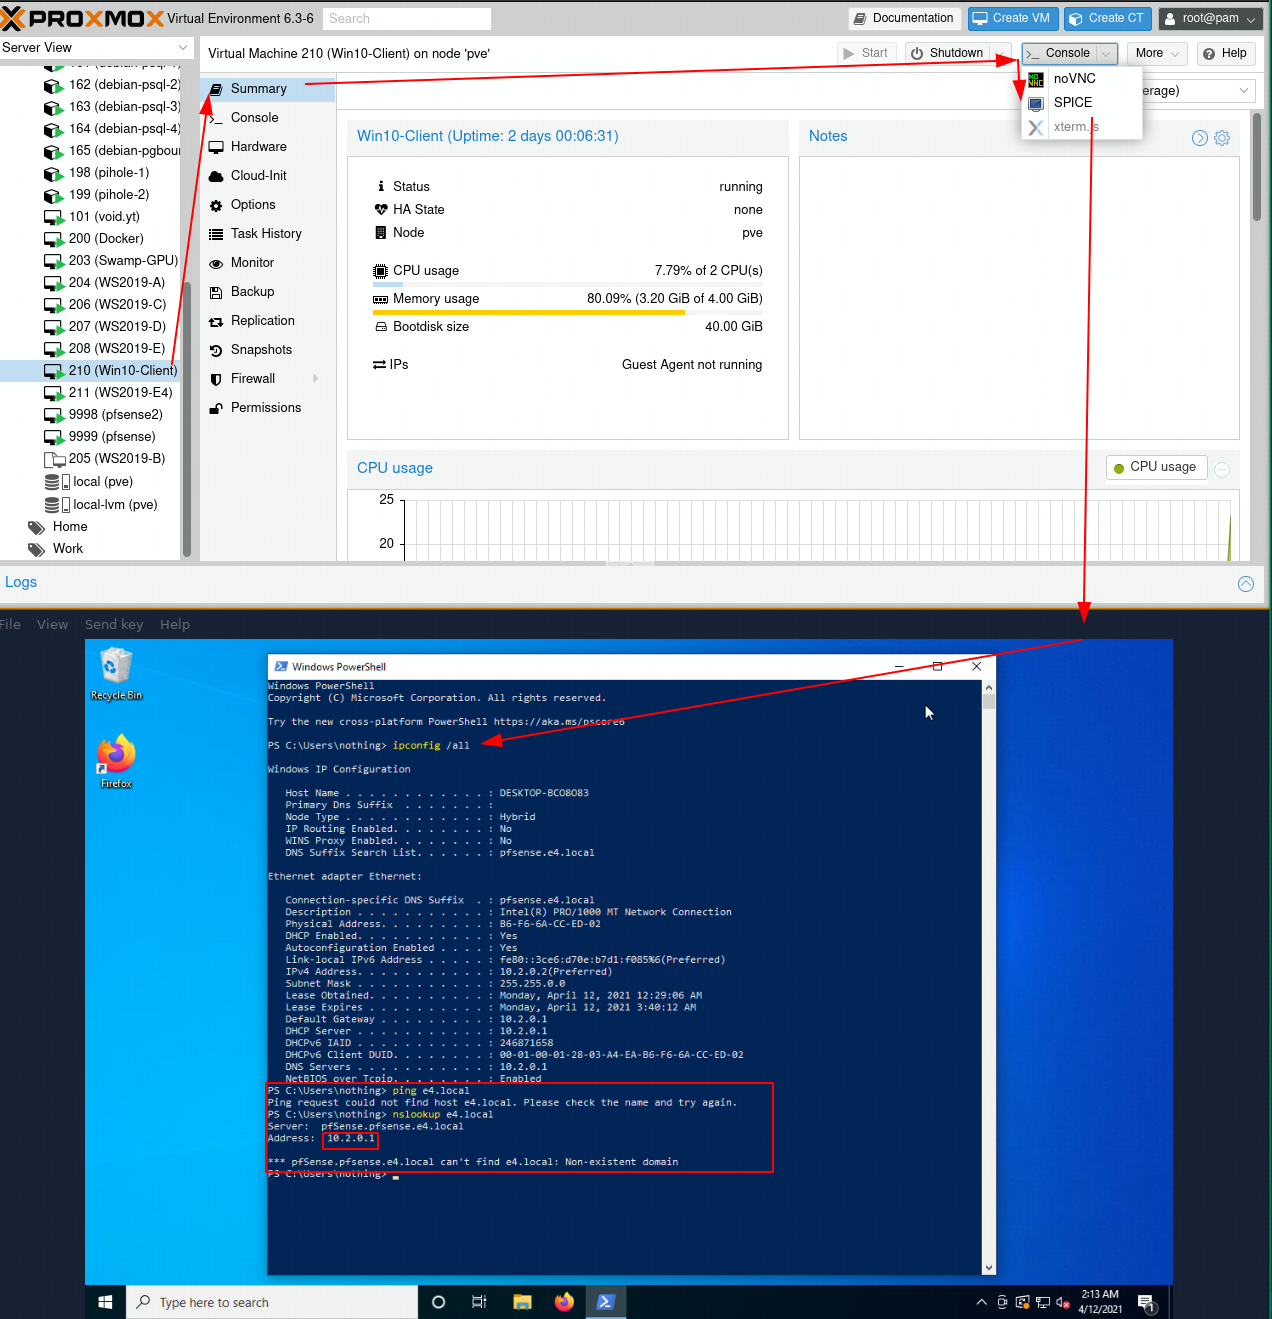Switch to the Summary tab

coord(268,89)
